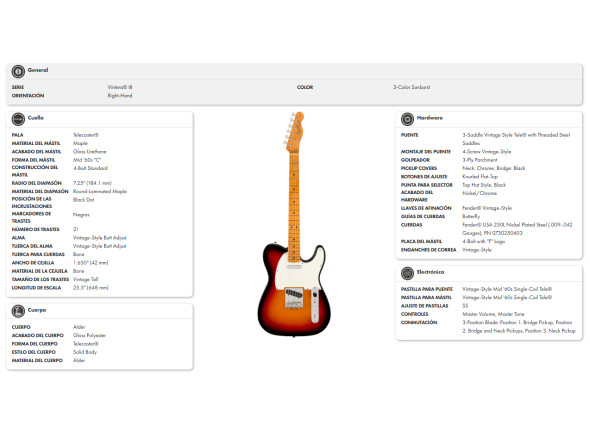Select the Cuello section heading
This screenshot has width=590, height=434.
coord(36,118)
